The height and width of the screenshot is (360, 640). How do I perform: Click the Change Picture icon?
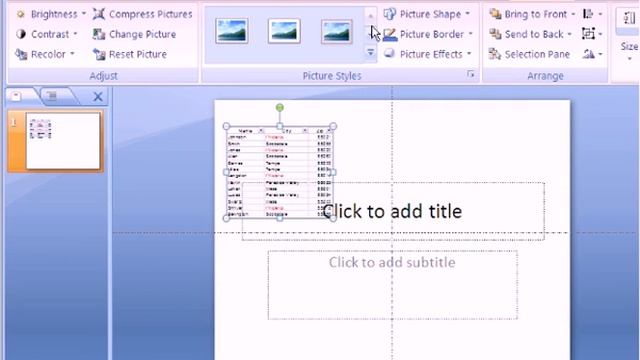(99, 34)
